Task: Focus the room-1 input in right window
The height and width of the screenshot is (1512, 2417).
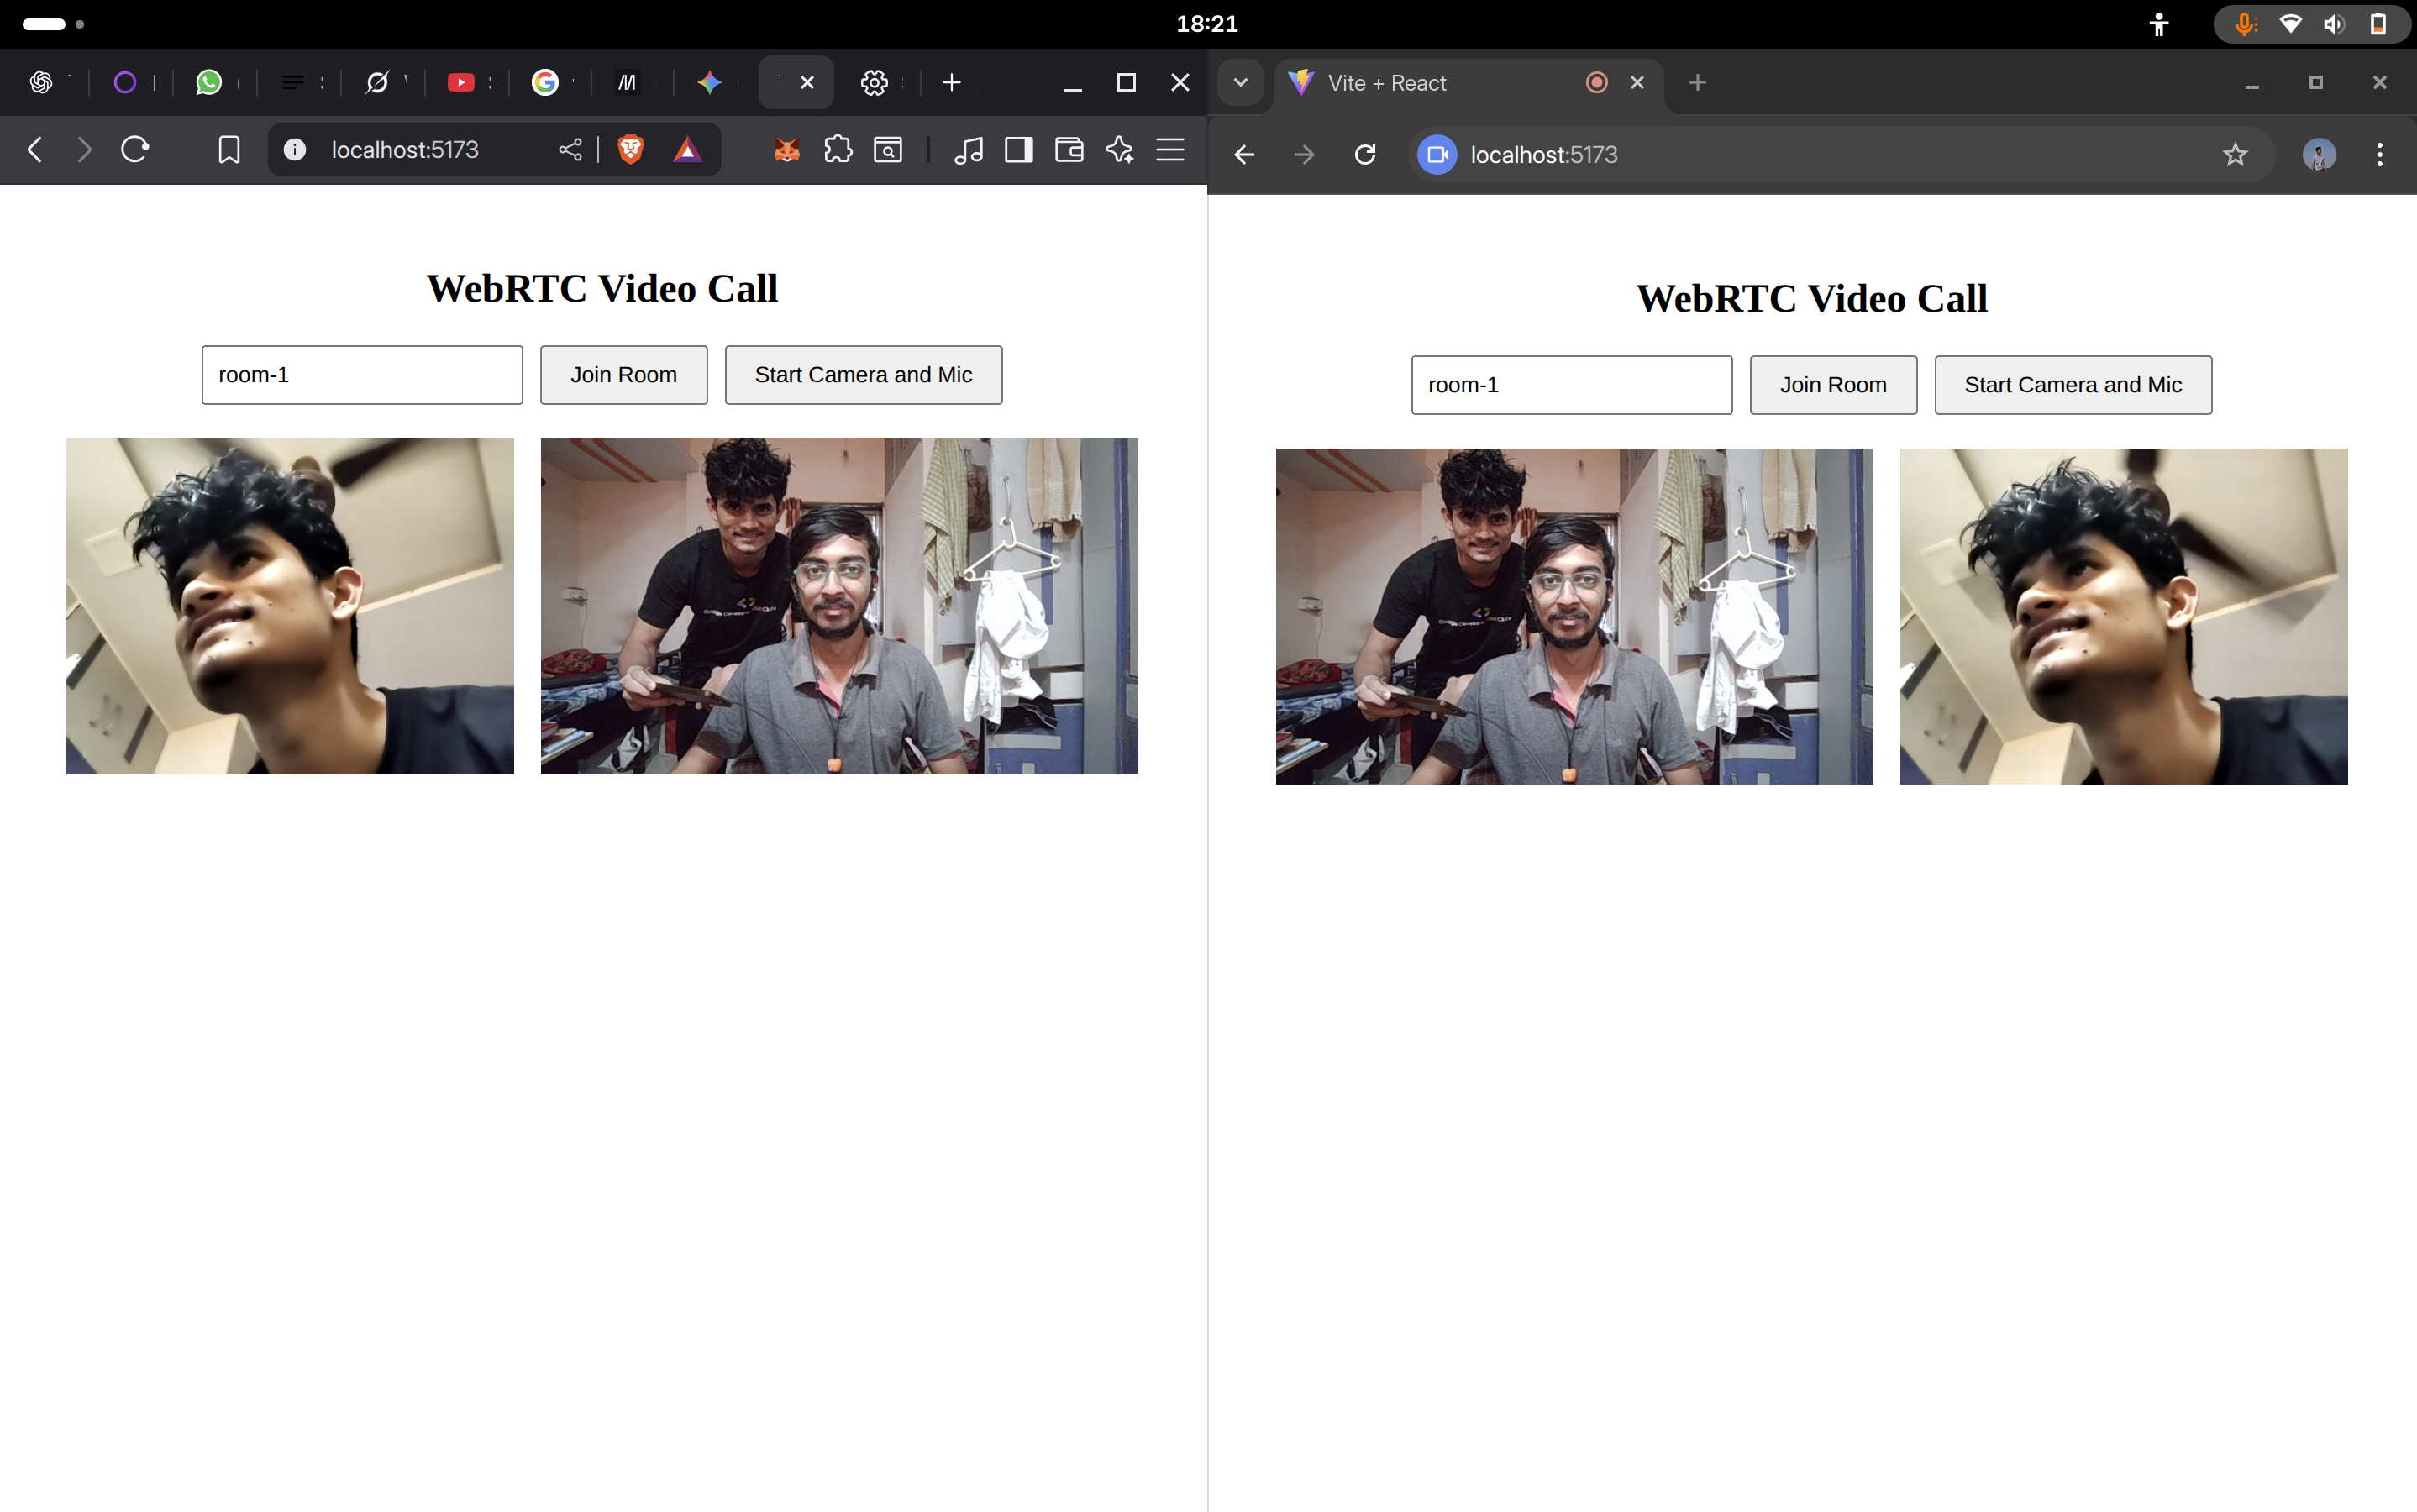Action: pos(1570,385)
